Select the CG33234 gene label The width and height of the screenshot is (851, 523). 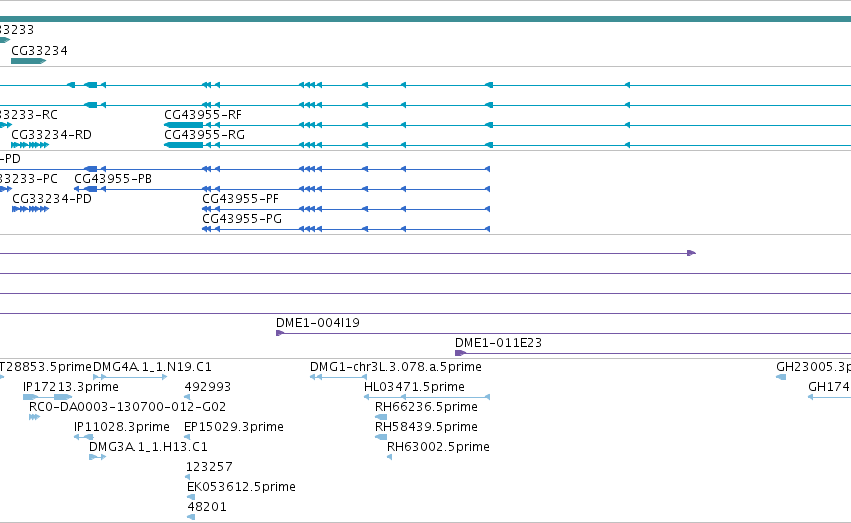pos(39,50)
